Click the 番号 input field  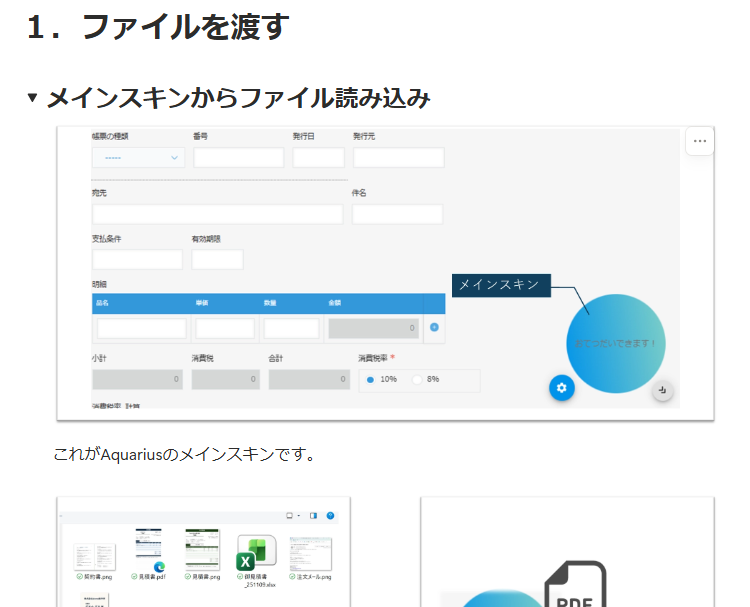(x=239, y=157)
